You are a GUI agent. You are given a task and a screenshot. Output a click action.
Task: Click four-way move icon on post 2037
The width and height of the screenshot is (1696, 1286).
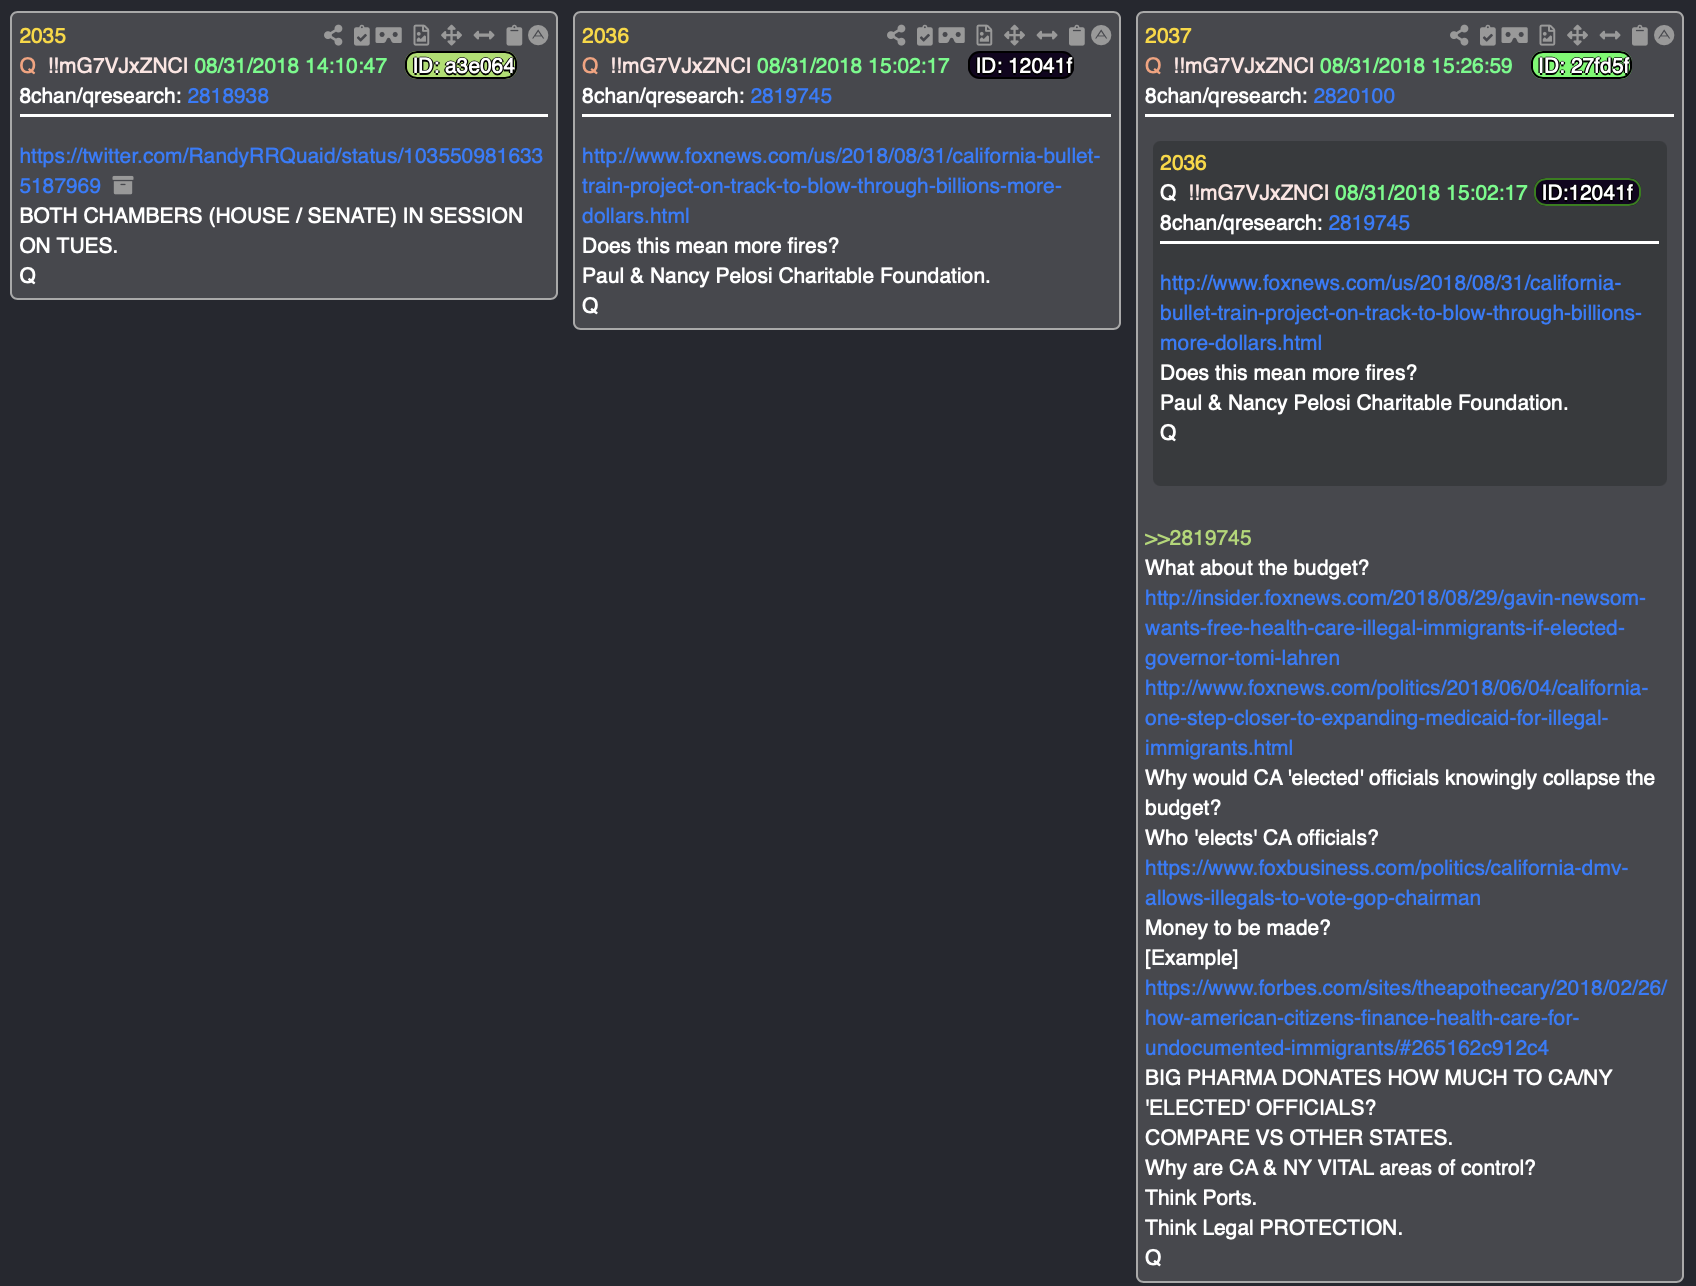(x=1577, y=36)
